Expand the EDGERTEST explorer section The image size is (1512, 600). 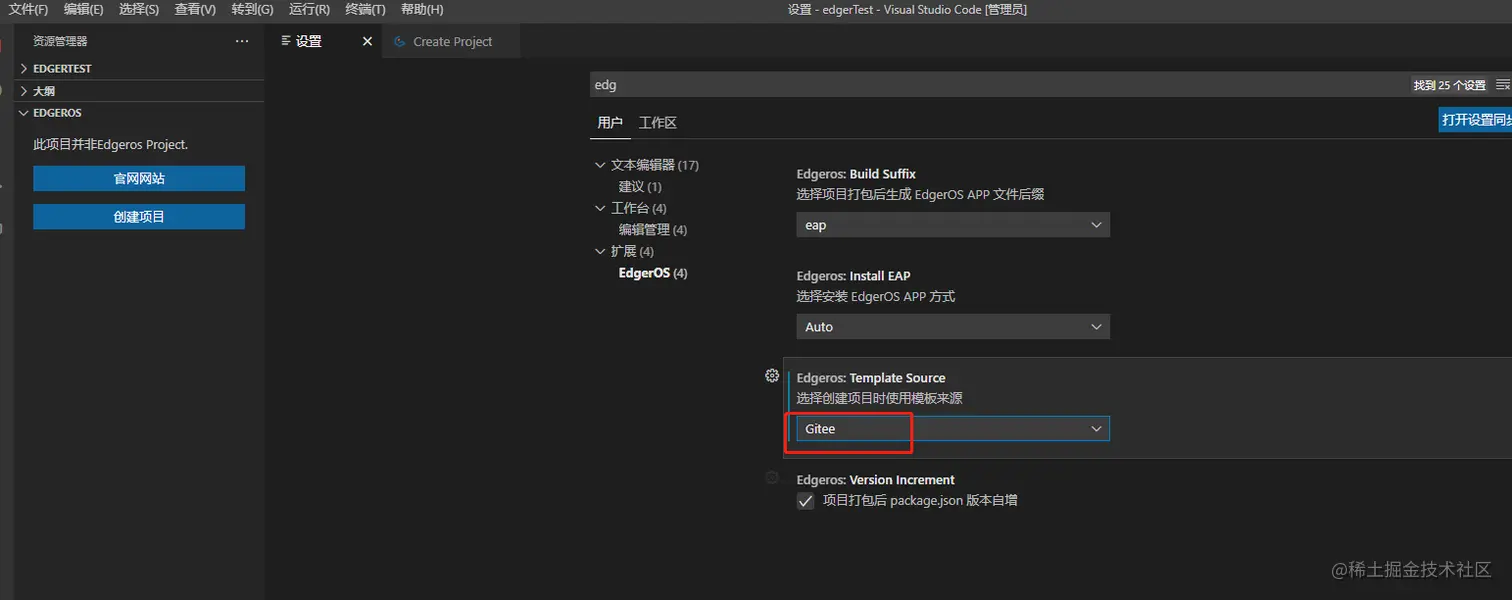point(140,69)
